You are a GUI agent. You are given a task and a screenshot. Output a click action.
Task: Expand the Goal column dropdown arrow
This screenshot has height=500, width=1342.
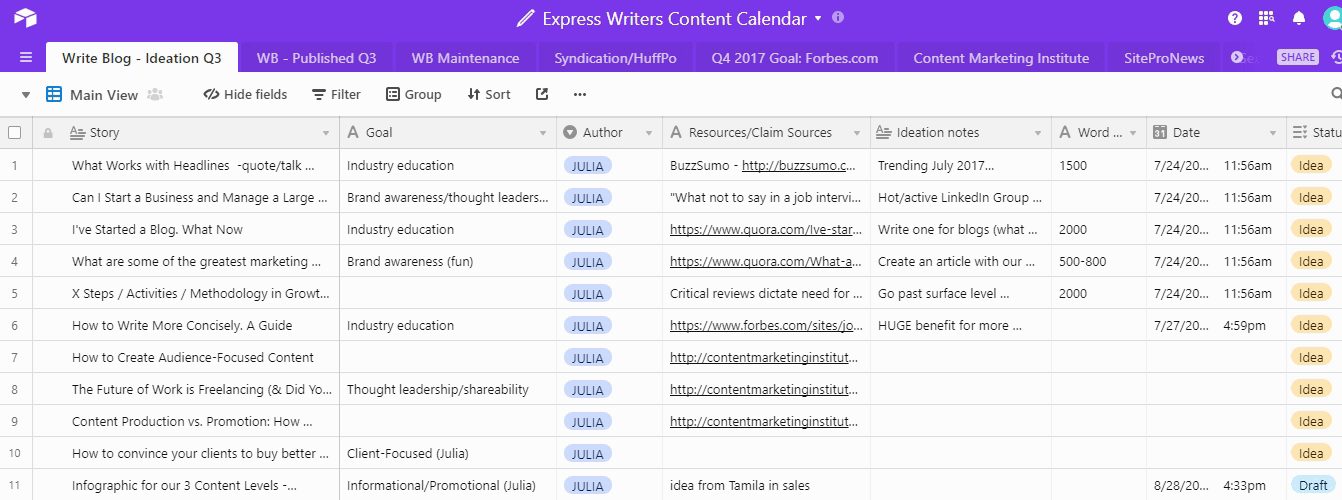543,133
